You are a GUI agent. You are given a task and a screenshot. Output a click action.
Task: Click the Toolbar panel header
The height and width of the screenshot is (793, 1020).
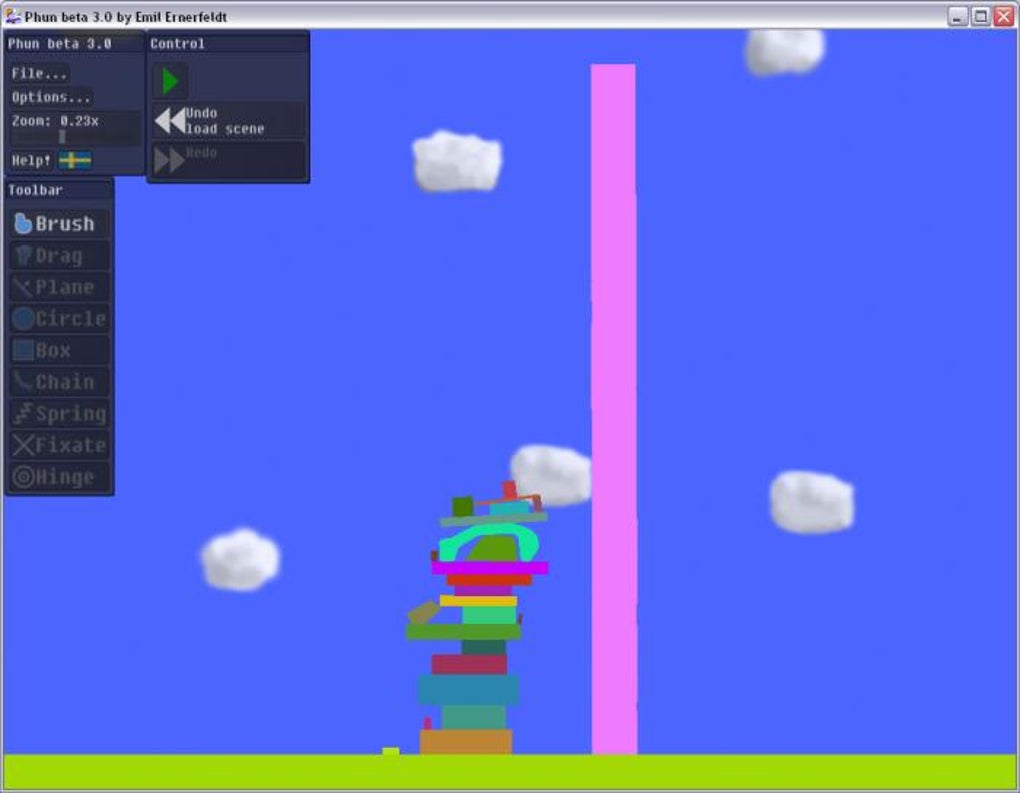[x=59, y=190]
